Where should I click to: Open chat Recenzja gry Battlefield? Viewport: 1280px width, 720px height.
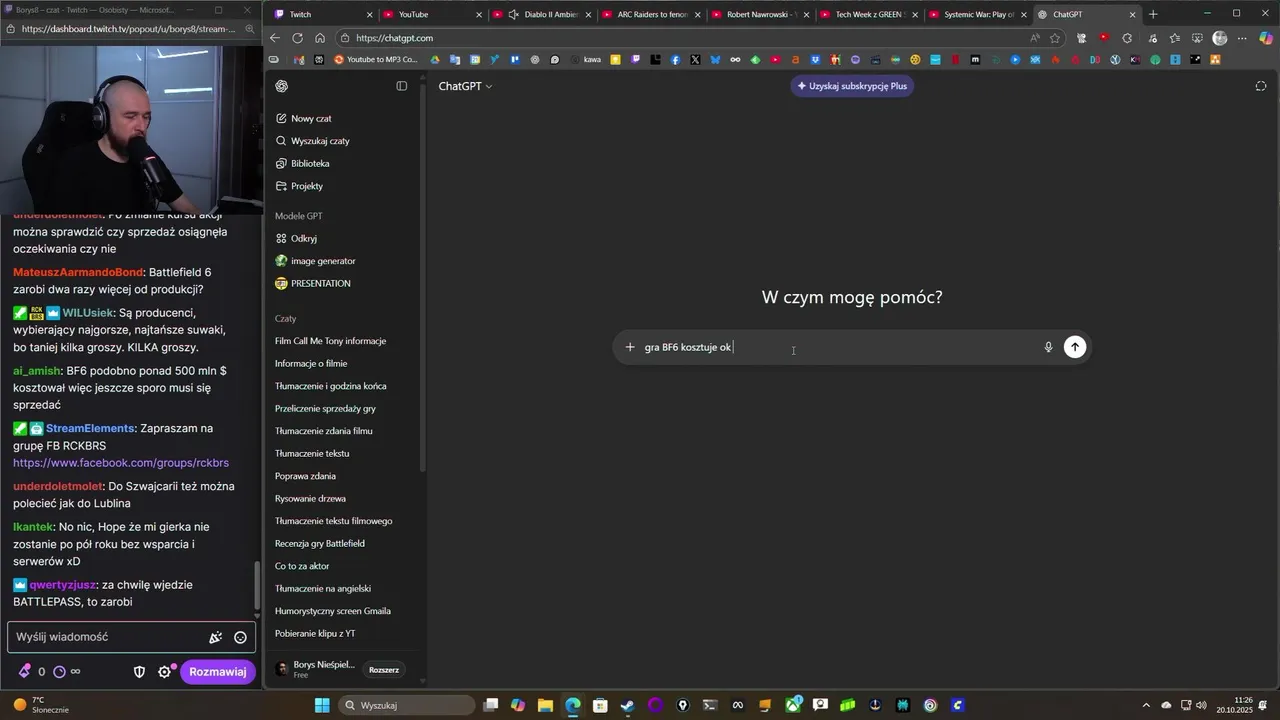click(319, 543)
